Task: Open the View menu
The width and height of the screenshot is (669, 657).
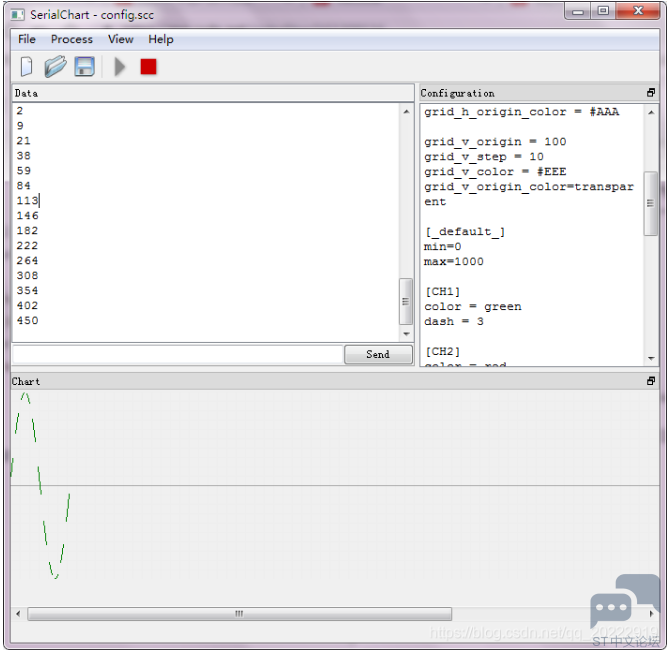Action: 121,39
